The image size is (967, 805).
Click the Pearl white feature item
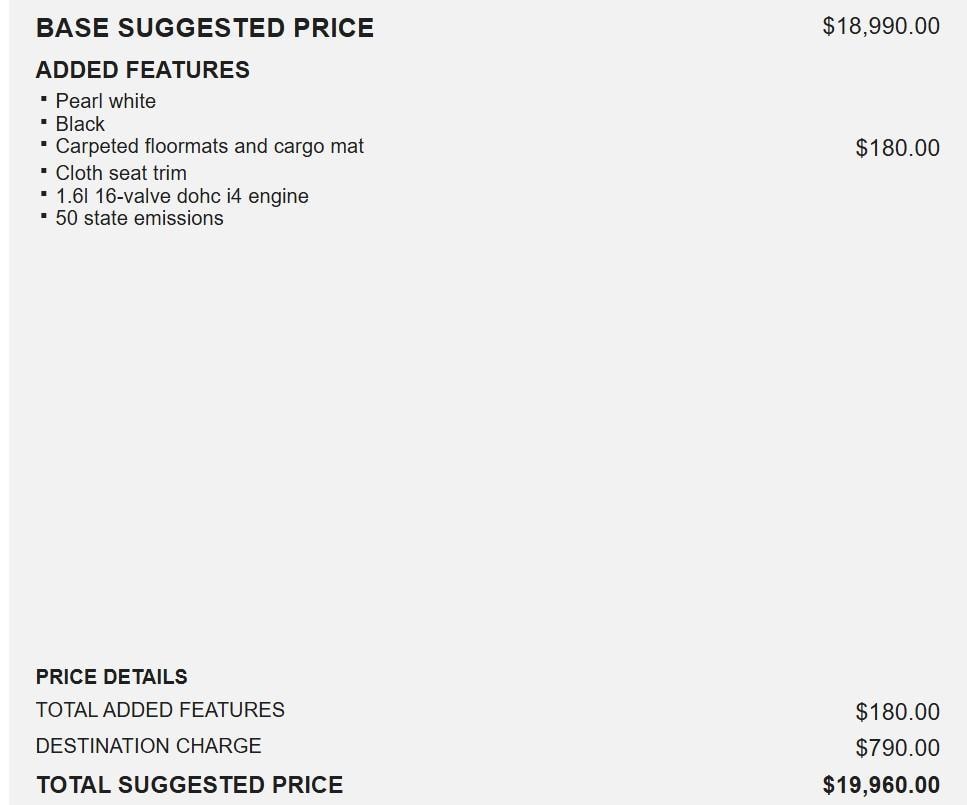105,101
